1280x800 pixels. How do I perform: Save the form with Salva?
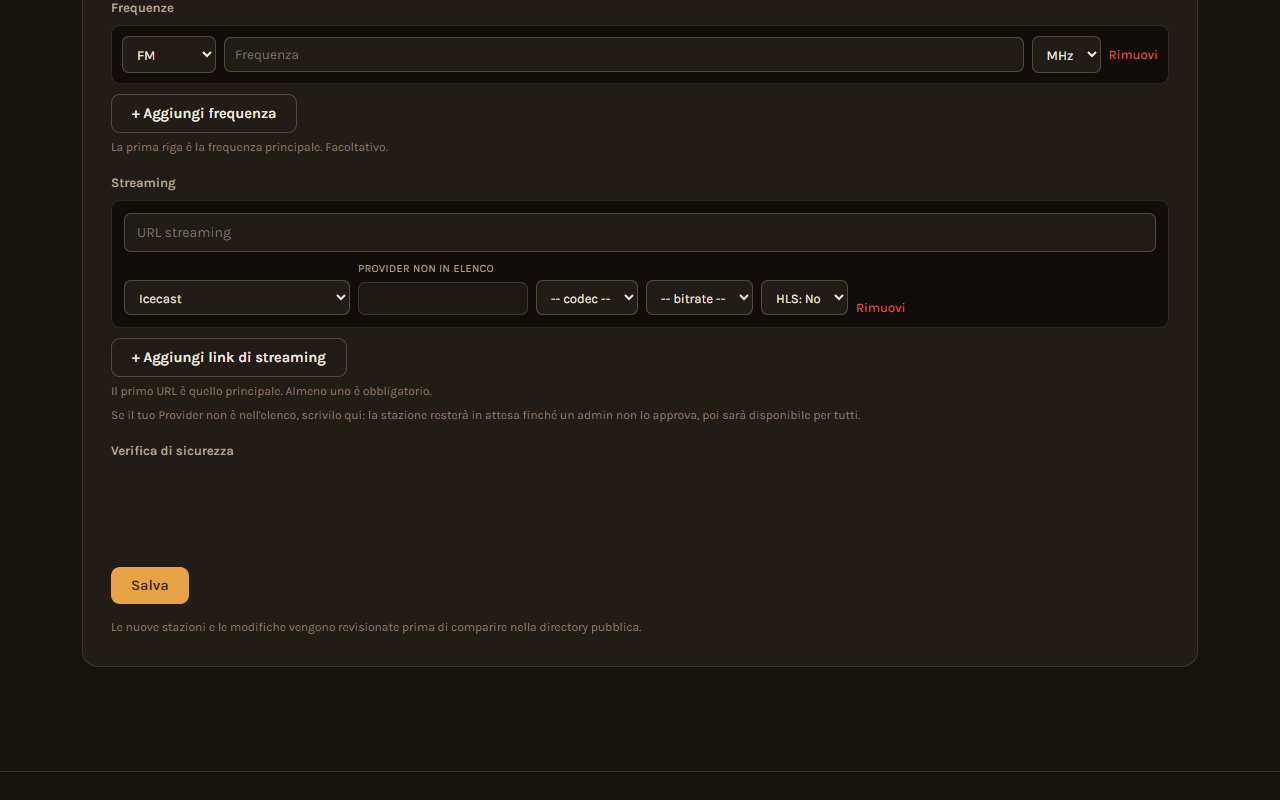(x=150, y=585)
